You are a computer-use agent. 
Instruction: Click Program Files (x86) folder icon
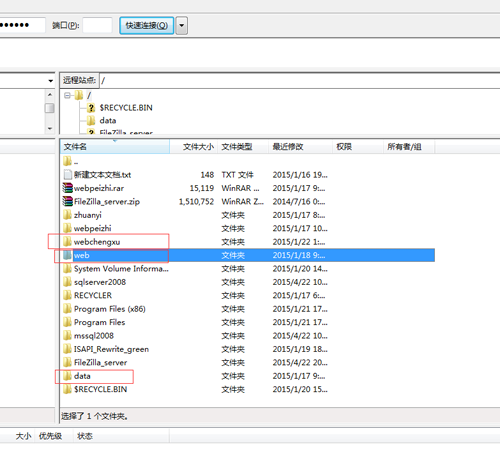[67, 309]
